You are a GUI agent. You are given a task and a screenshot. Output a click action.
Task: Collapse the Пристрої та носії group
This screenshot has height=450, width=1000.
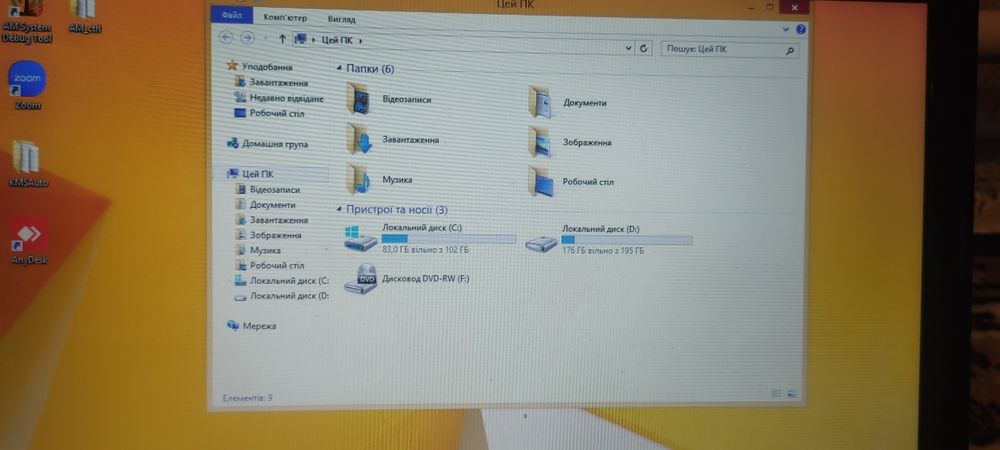click(x=339, y=209)
